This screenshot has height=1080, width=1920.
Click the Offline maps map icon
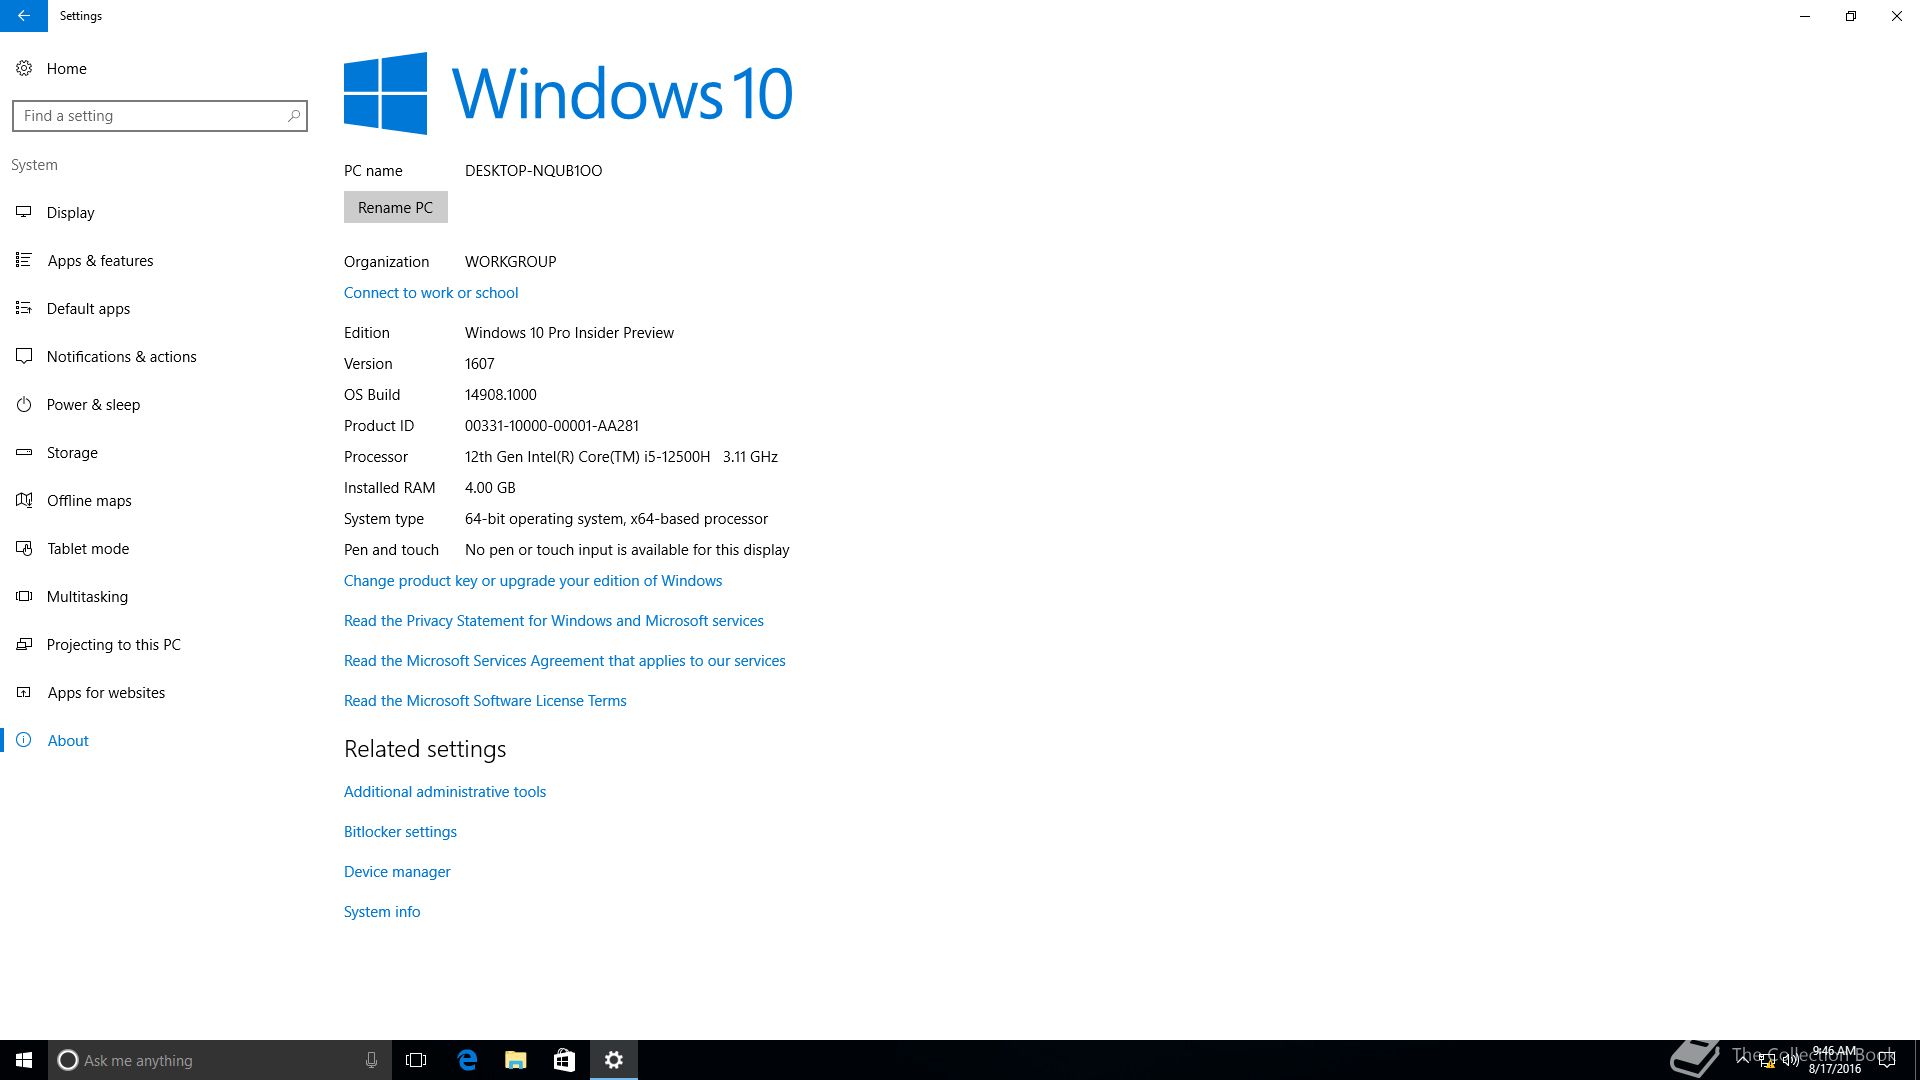23,500
